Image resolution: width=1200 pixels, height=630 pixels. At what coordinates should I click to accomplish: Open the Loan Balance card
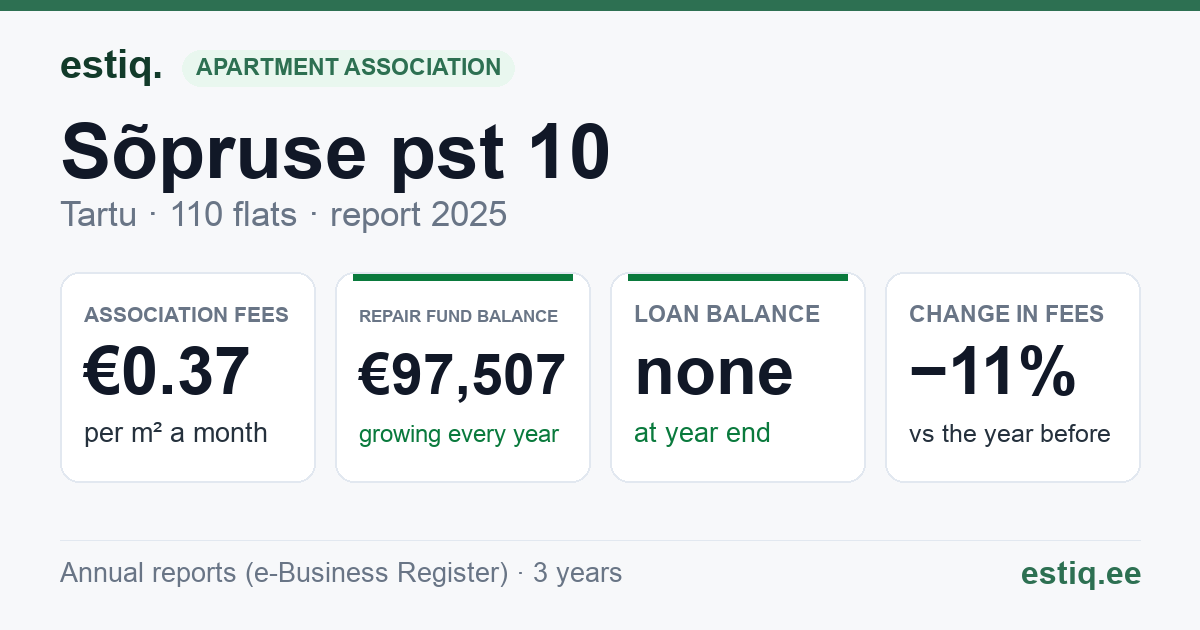click(x=738, y=377)
